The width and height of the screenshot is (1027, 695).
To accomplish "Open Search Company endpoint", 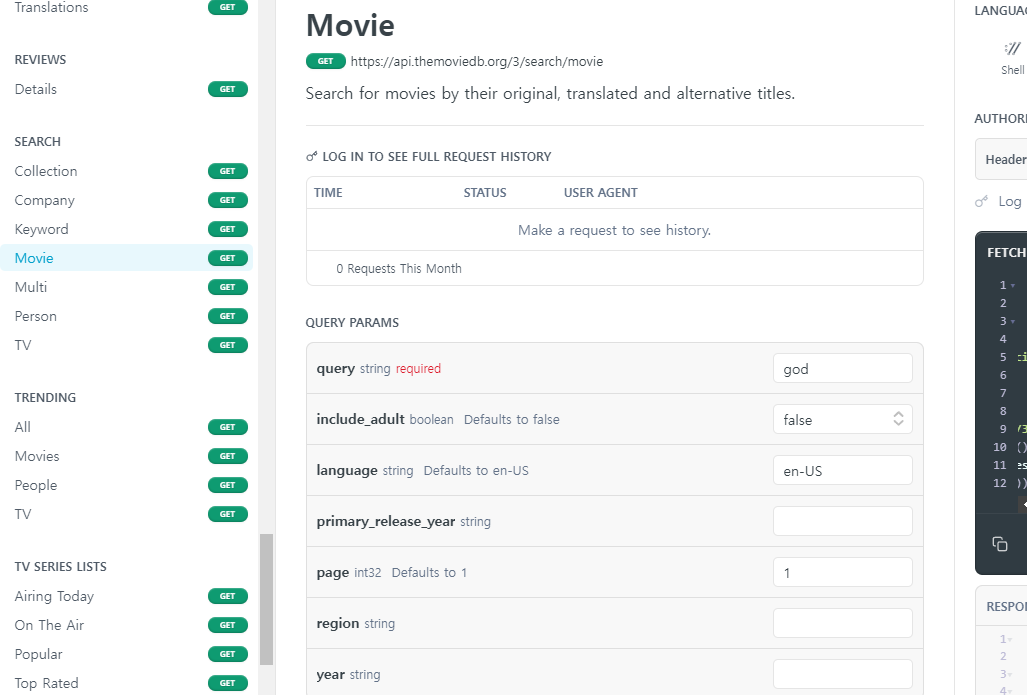I will tap(126, 200).
